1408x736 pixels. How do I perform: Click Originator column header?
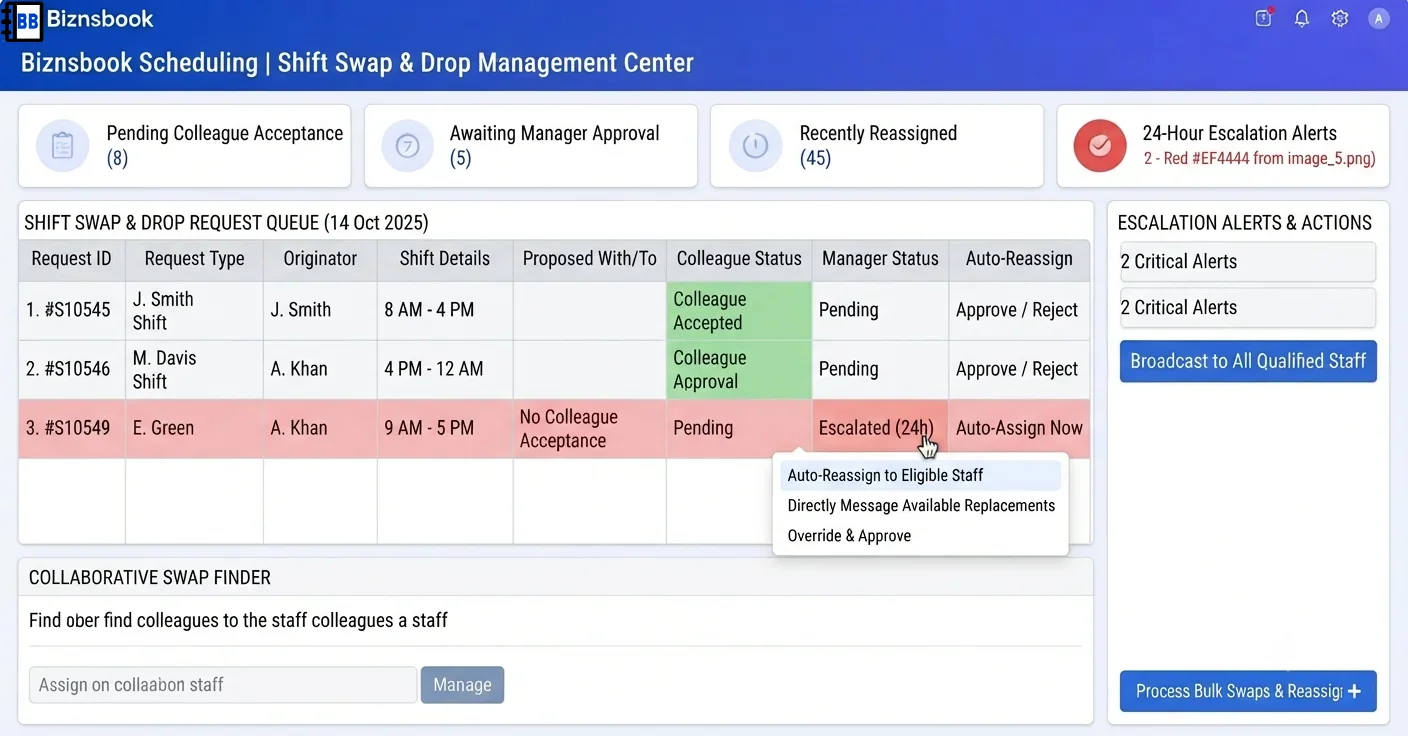[x=320, y=258]
